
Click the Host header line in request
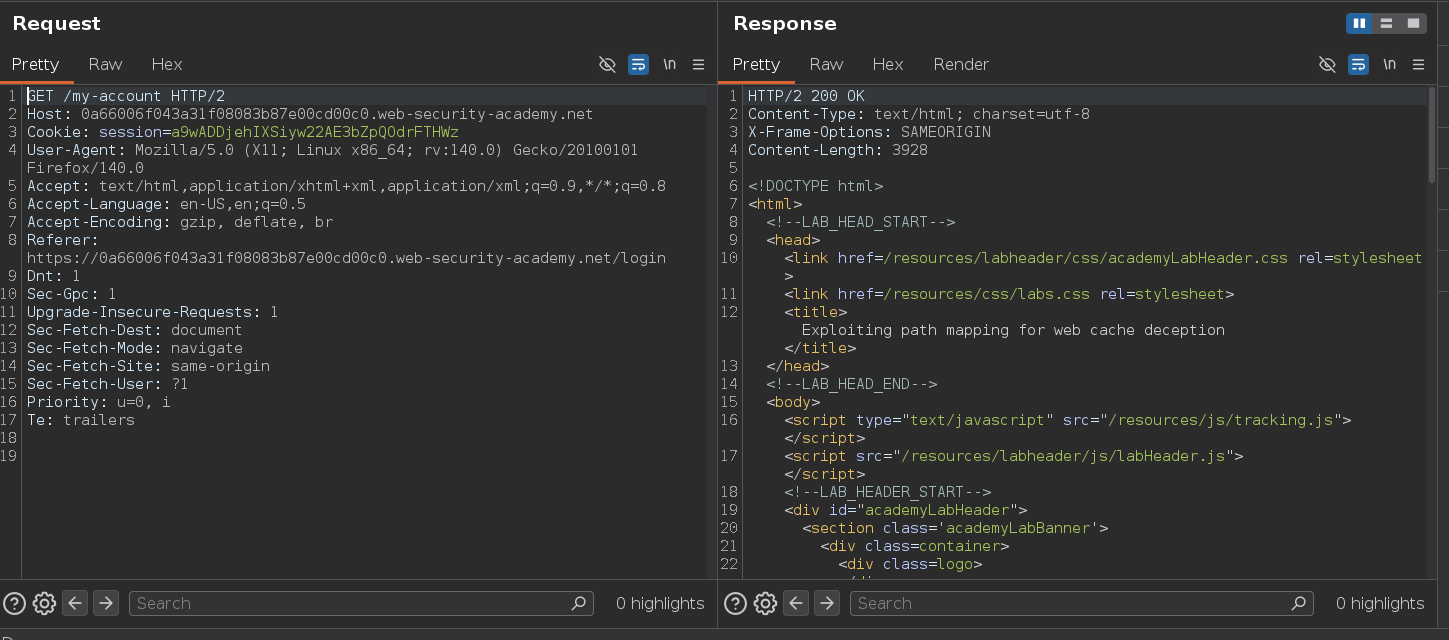(x=310, y=114)
